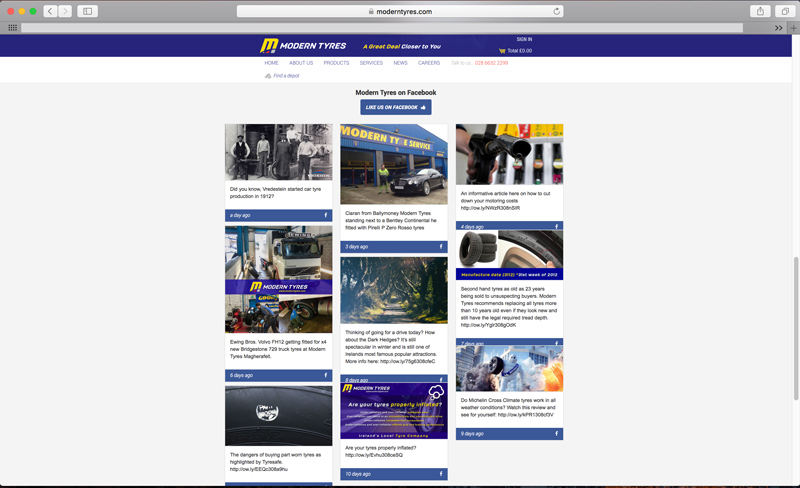This screenshot has height=488, width=800.
Task: Click the '10 days ago' timestamp
Action: coord(358,474)
